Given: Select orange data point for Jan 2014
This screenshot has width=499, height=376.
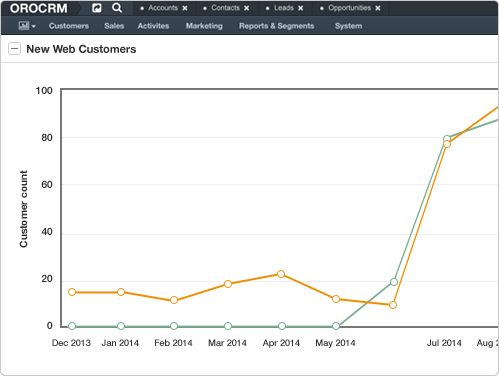Looking at the screenshot, I should pos(121,292).
